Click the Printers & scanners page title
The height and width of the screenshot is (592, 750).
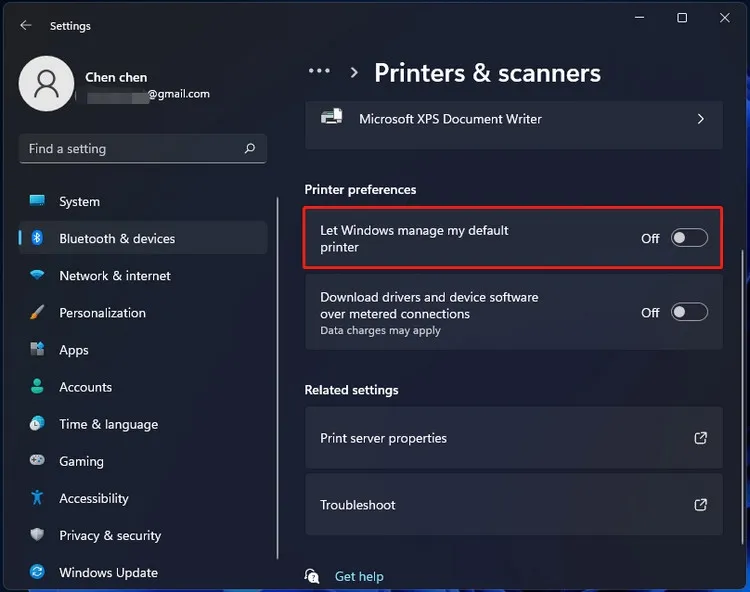click(487, 73)
